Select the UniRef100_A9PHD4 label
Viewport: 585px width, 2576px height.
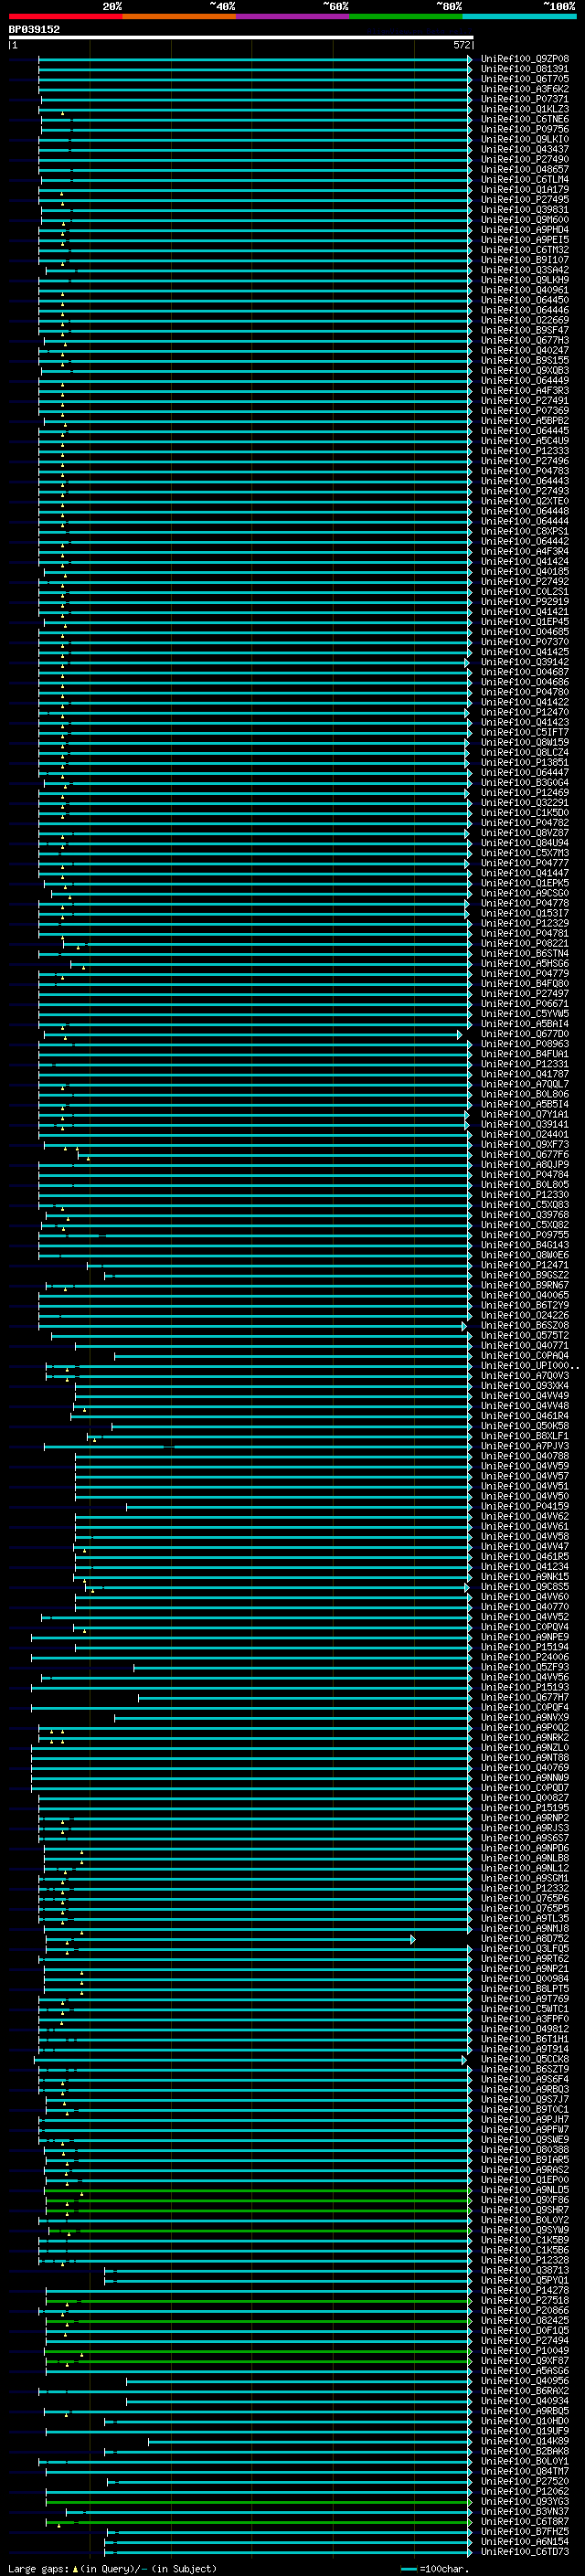click(525, 230)
